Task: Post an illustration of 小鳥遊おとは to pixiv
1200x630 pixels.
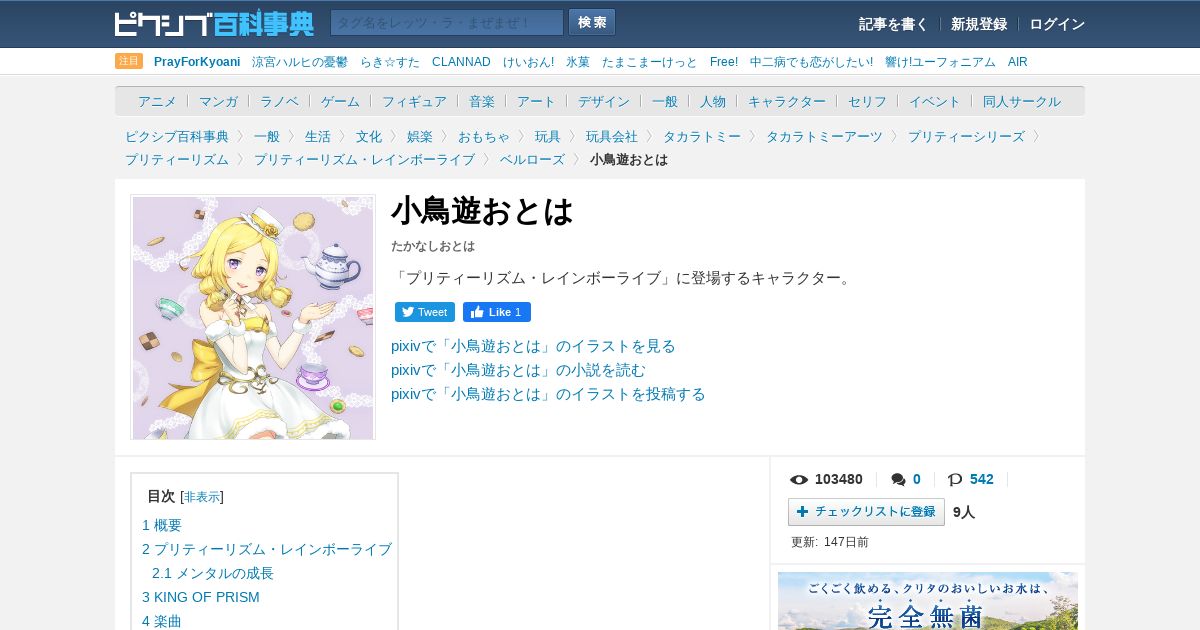Action: point(548,394)
